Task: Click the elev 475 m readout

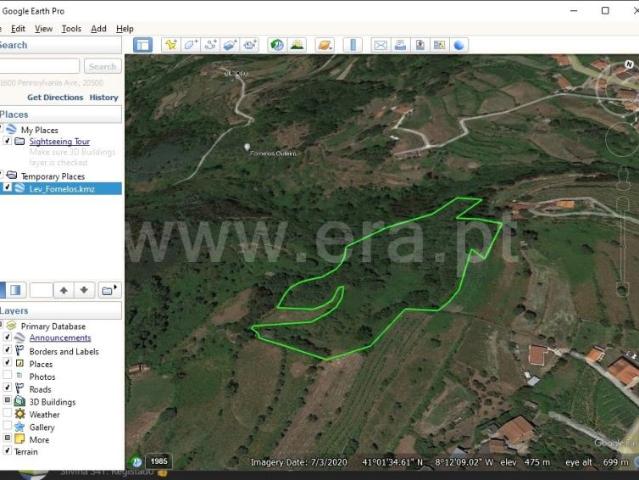Action: [525, 462]
